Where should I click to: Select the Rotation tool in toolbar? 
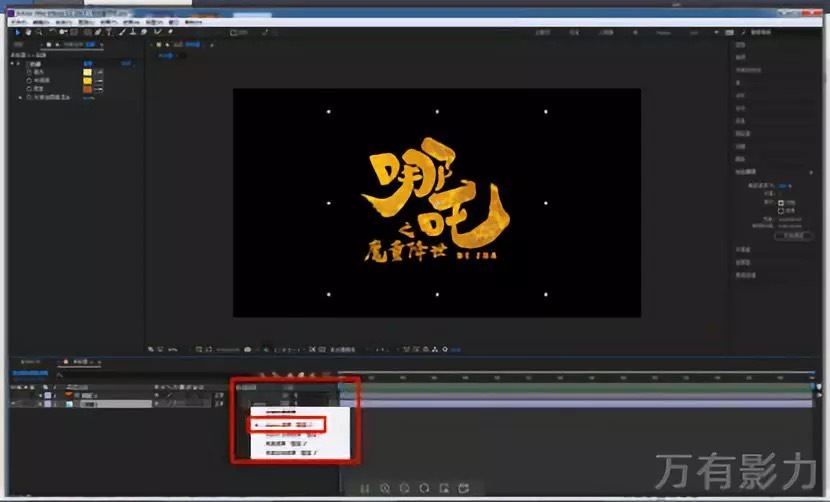(x=52, y=32)
